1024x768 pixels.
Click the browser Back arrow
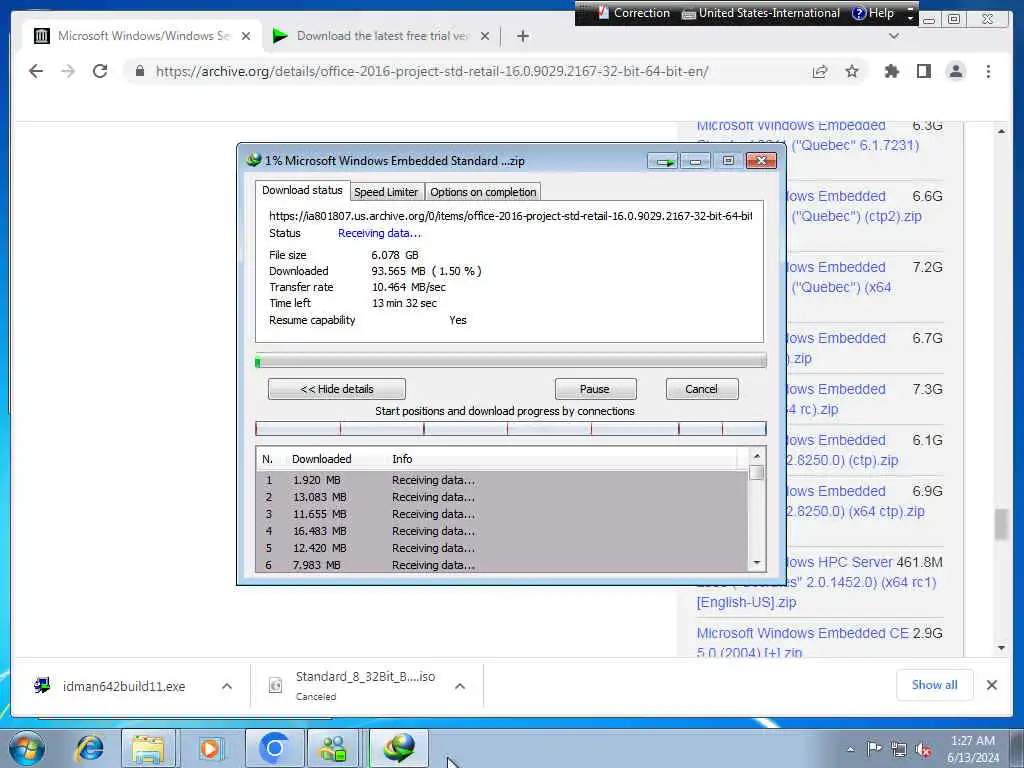click(36, 71)
